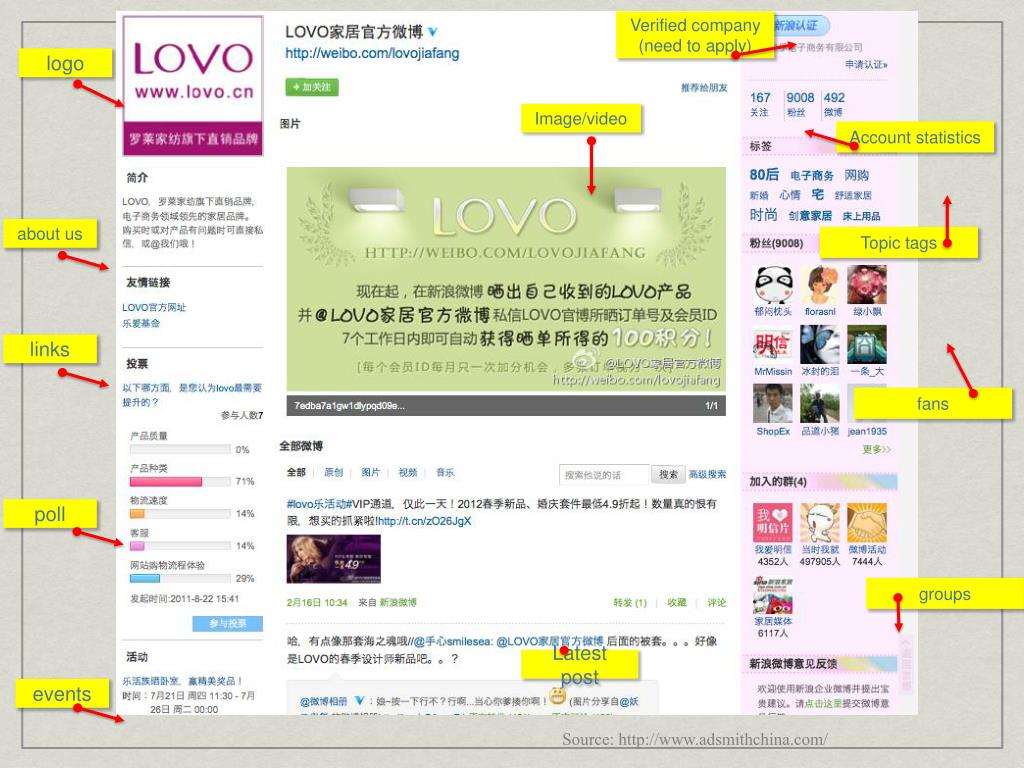Open fan avatar 品道小猪
Viewport: 1024px width, 768px height.
pos(820,404)
